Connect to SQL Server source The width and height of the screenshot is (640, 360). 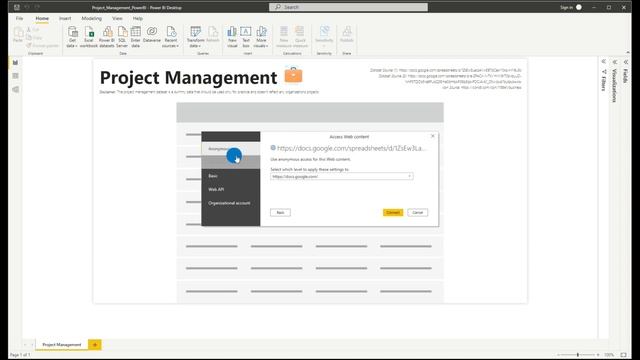point(122,37)
